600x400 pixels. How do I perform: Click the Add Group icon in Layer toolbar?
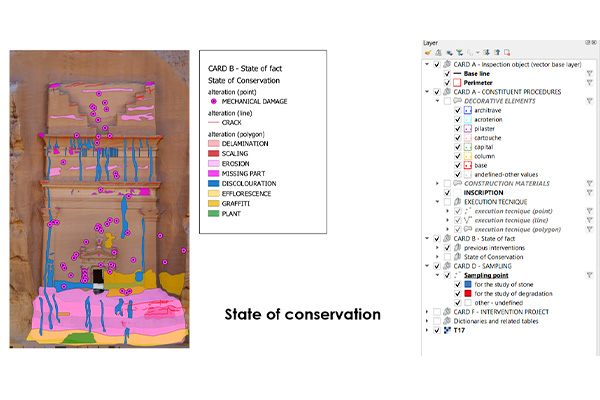[438, 53]
